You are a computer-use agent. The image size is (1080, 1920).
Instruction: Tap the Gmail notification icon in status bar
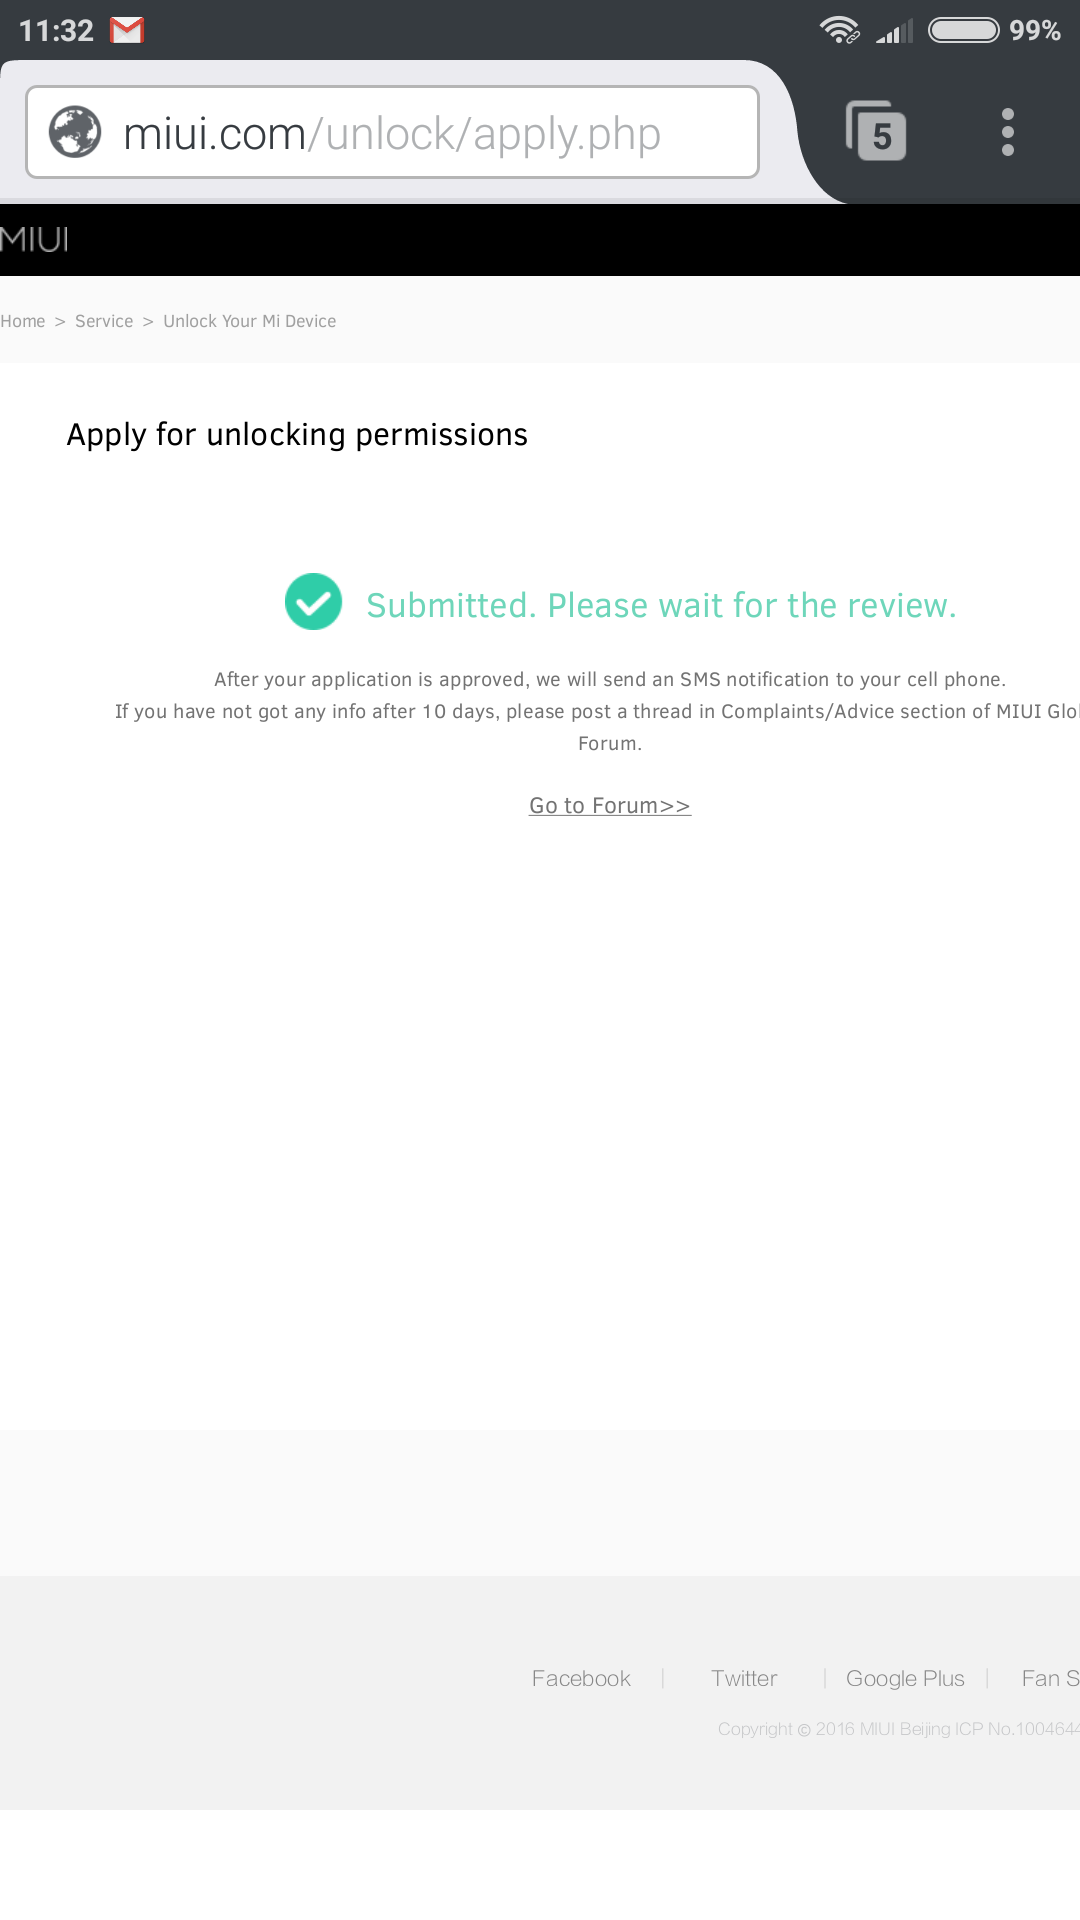click(127, 31)
